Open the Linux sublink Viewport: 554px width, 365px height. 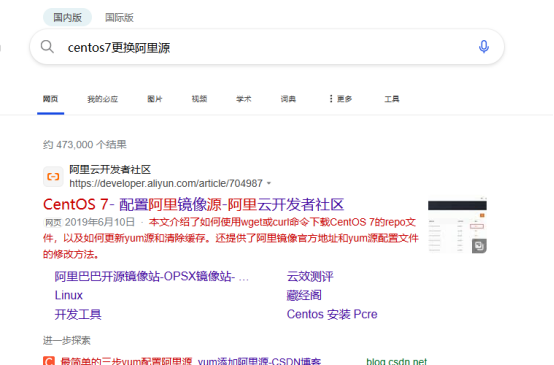tap(69, 295)
